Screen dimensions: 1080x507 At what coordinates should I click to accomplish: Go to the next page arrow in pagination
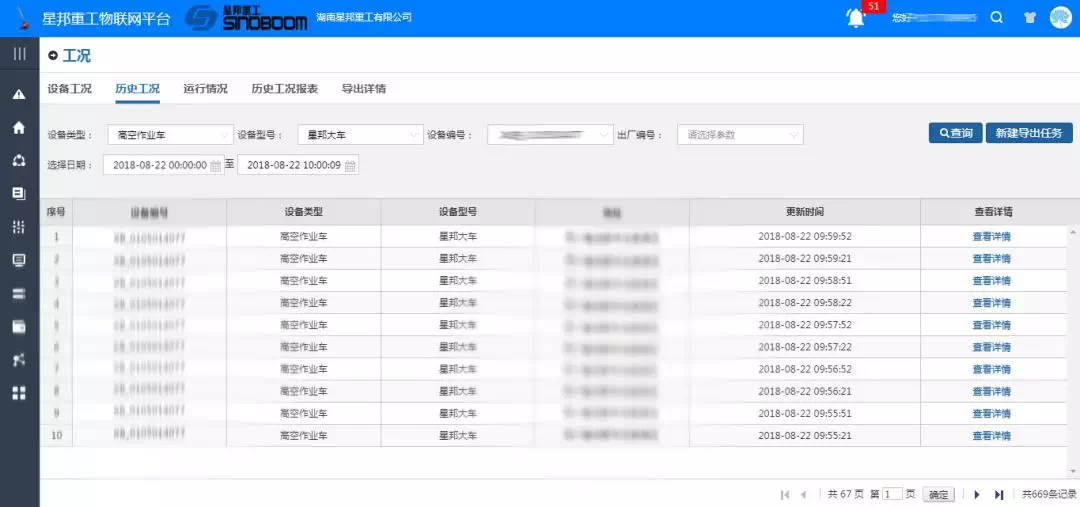pos(977,494)
